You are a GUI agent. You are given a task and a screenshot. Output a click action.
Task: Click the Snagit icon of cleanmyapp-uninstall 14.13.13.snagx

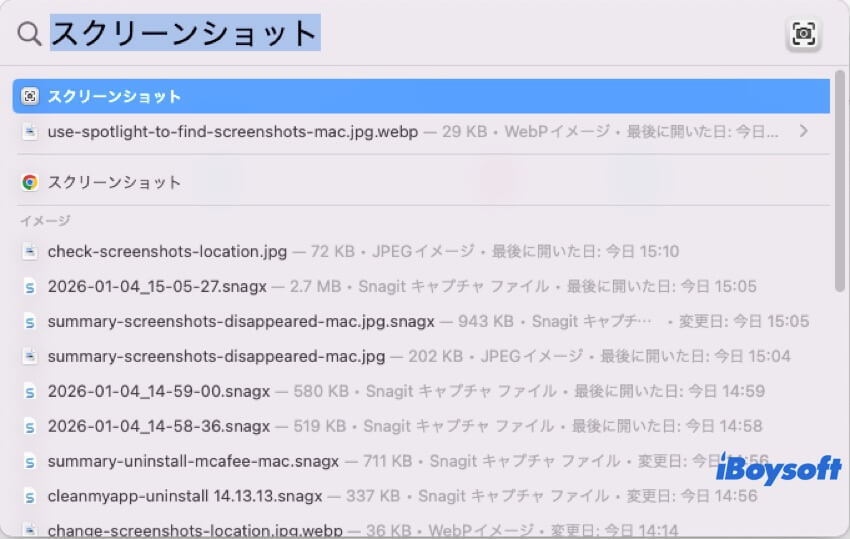point(30,496)
